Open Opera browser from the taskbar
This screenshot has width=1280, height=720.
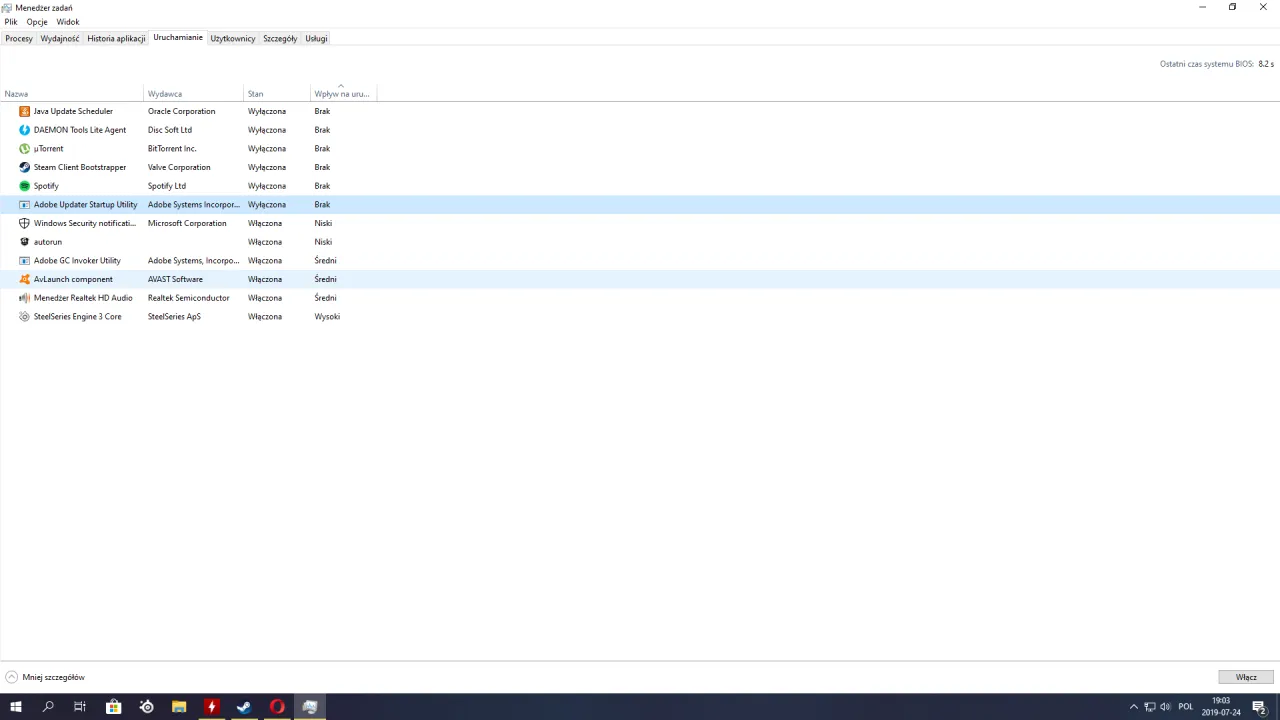pyautogui.click(x=277, y=707)
